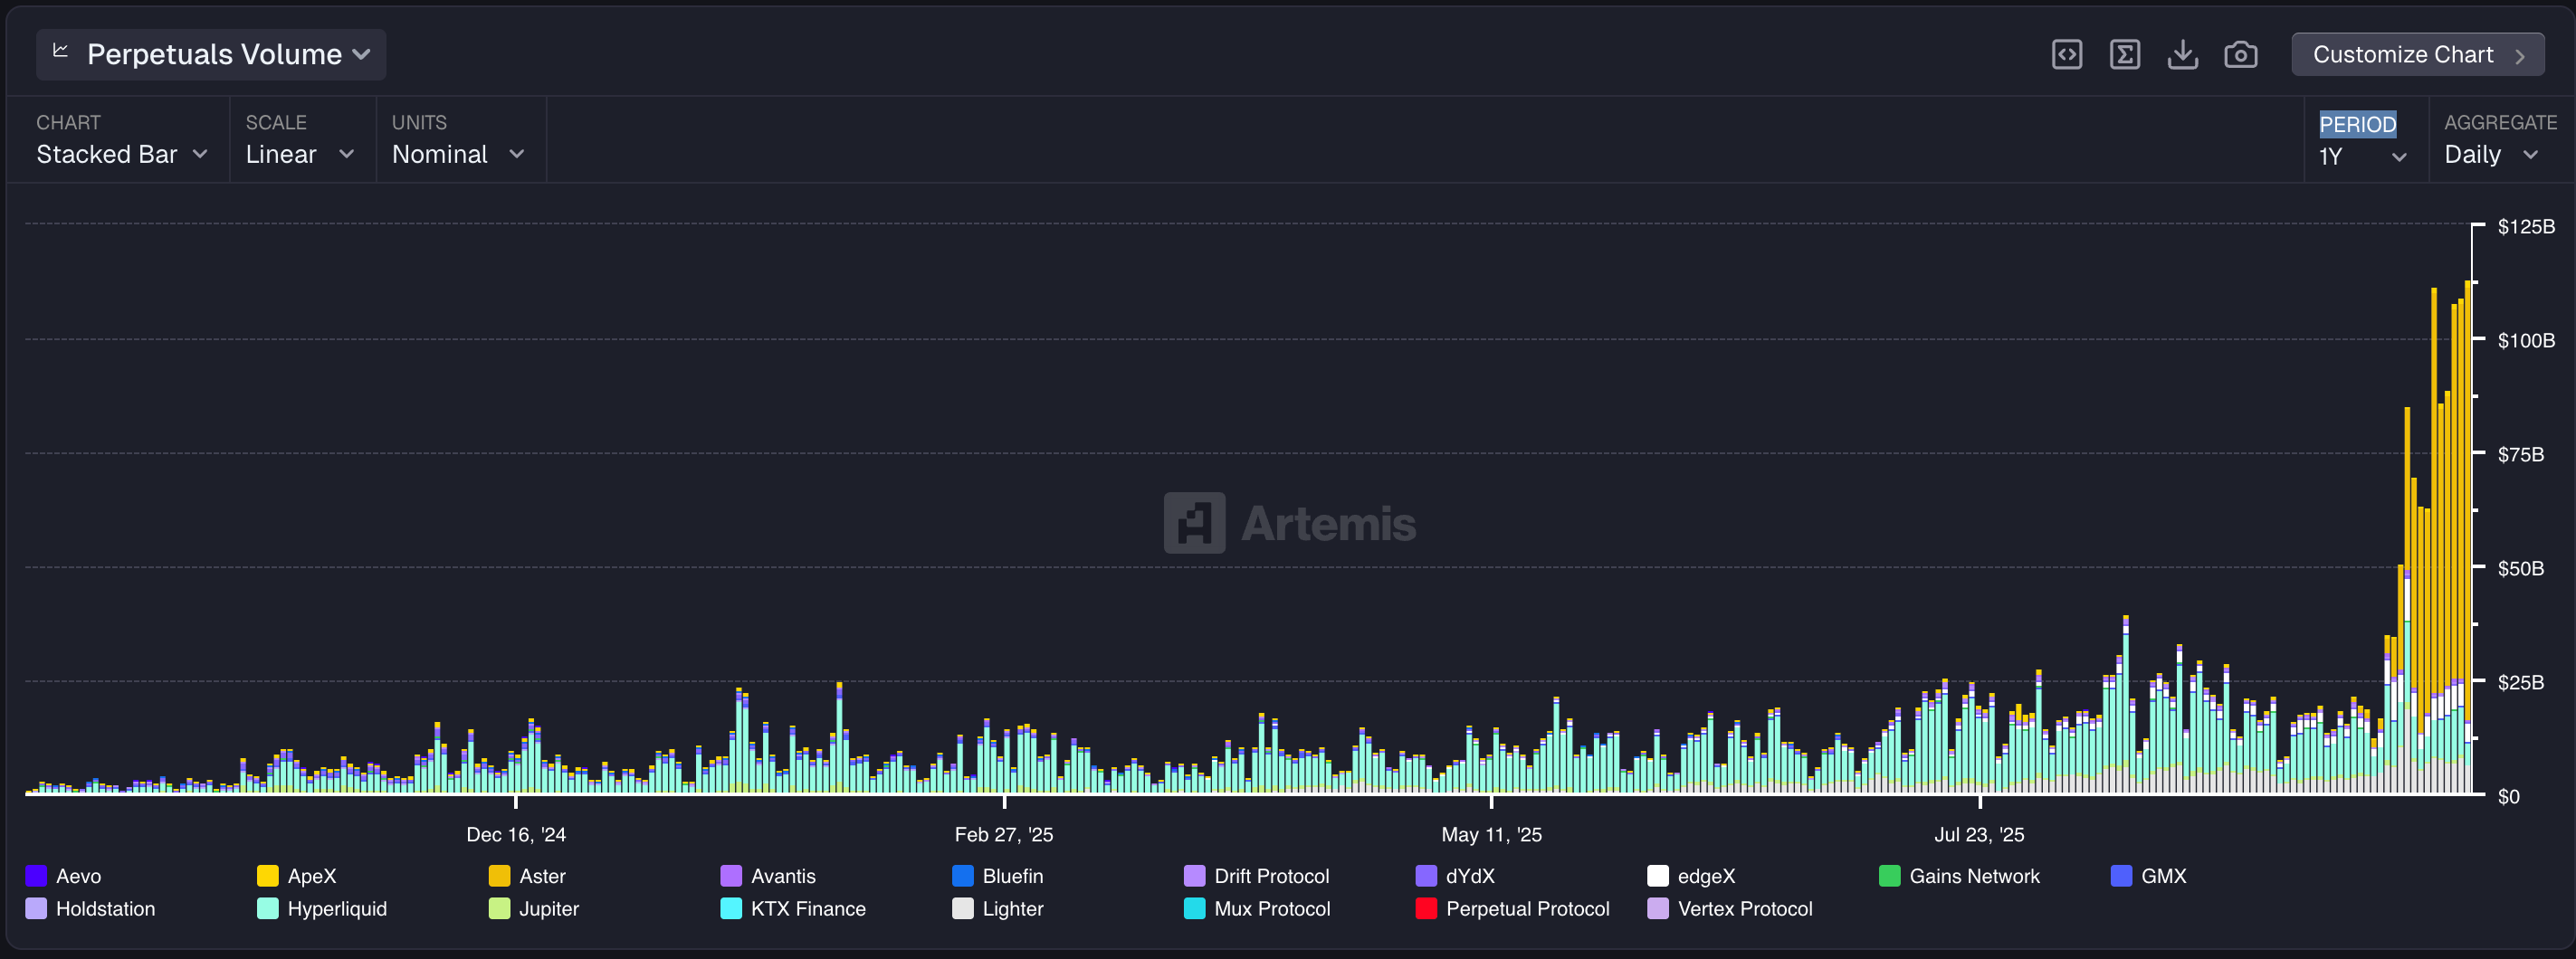This screenshot has height=959, width=2576.
Task: Open the Linear scale dropdown
Action: 300,154
